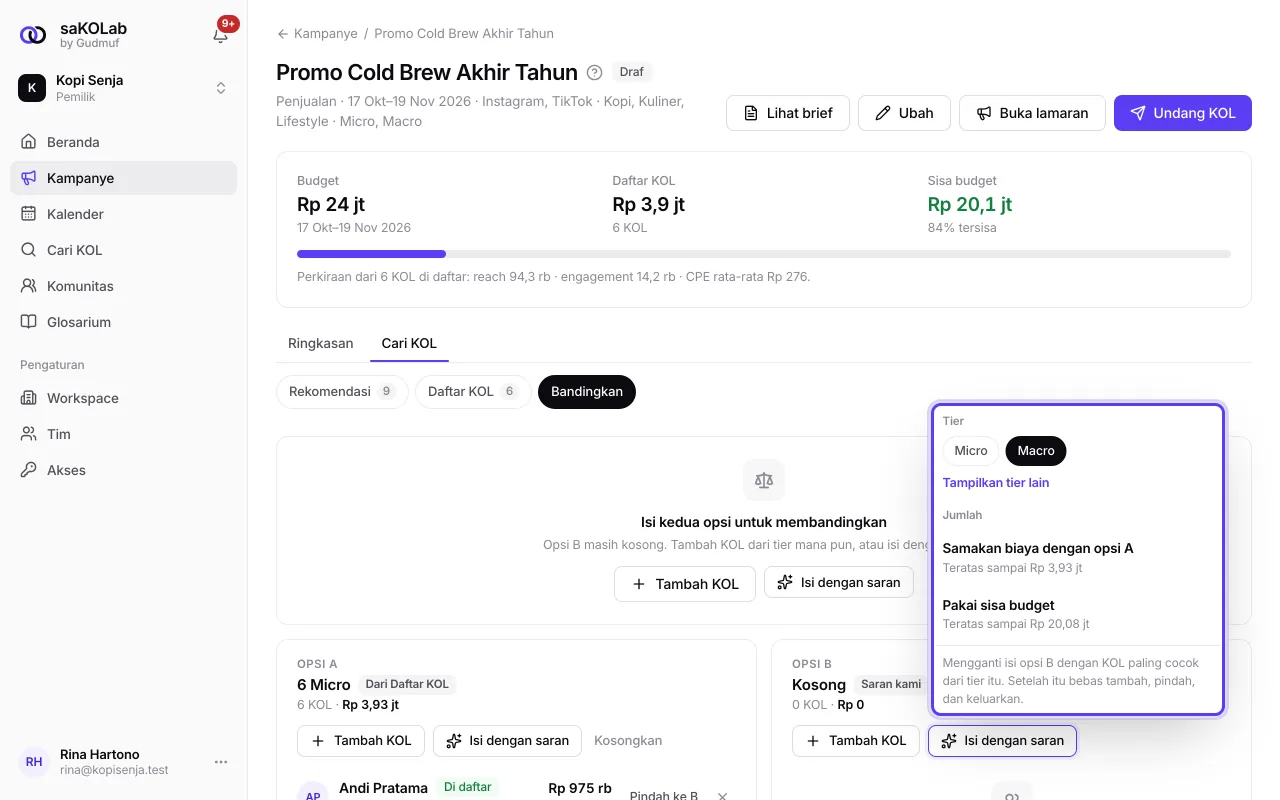Open Kampanye in sidebar
Screen dimensions: 1280x800
coord(123,178)
